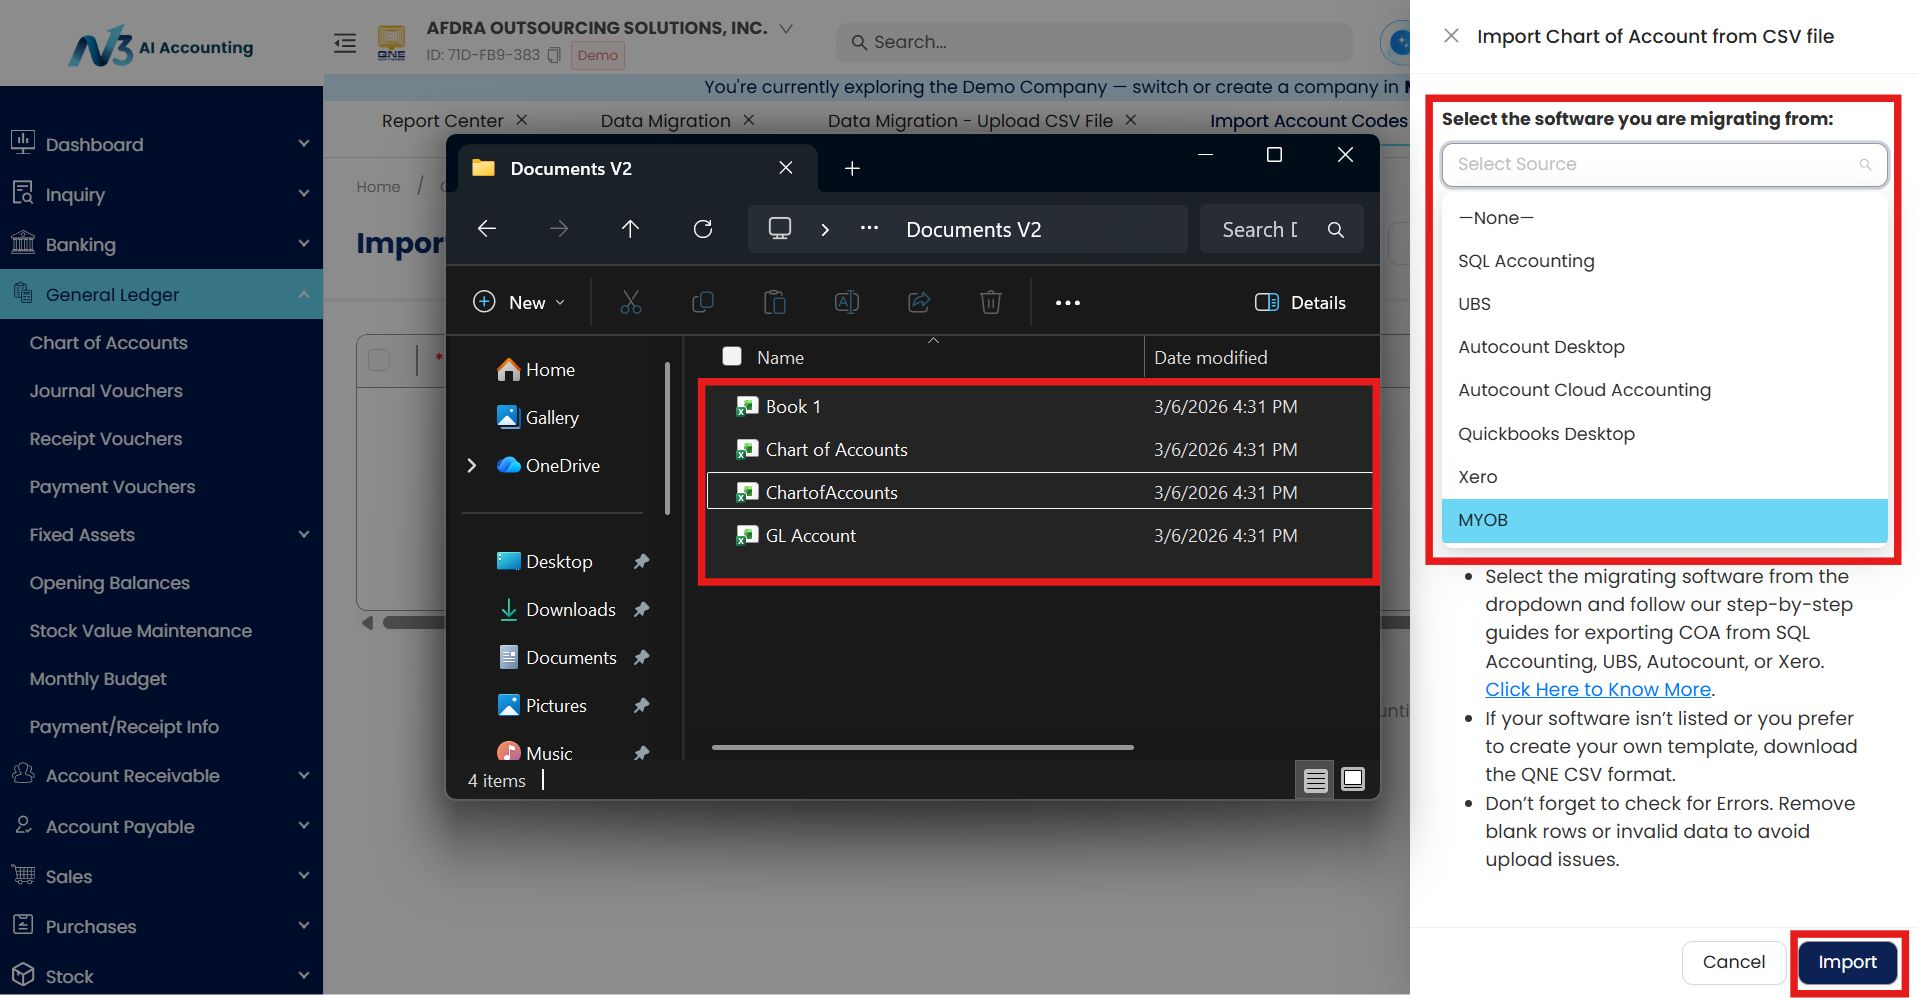Toggle the hamburger sidebar menu icon
1918x998 pixels.
click(x=345, y=43)
